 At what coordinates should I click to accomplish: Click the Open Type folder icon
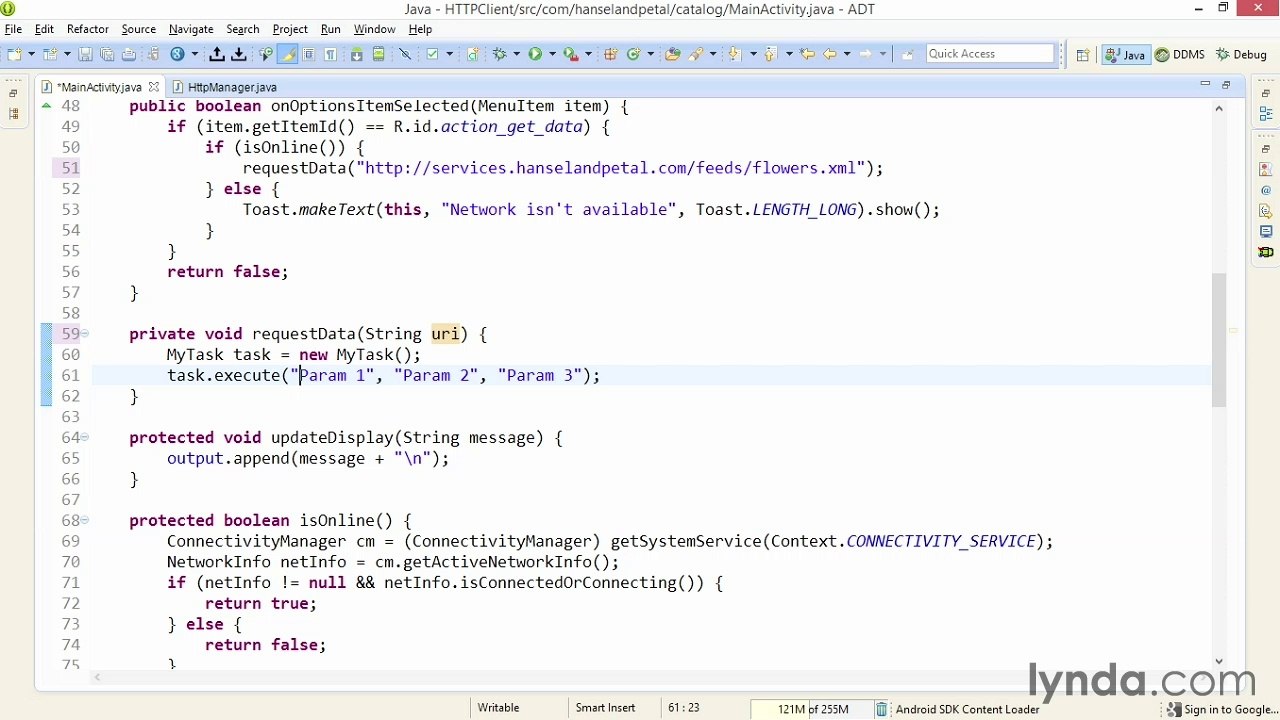(672, 54)
